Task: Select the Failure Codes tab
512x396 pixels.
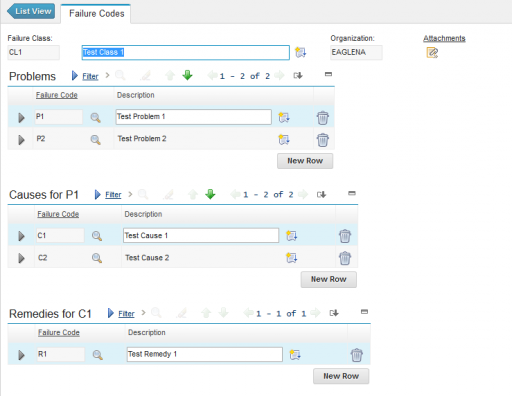Action: pyautogui.click(x=96, y=14)
